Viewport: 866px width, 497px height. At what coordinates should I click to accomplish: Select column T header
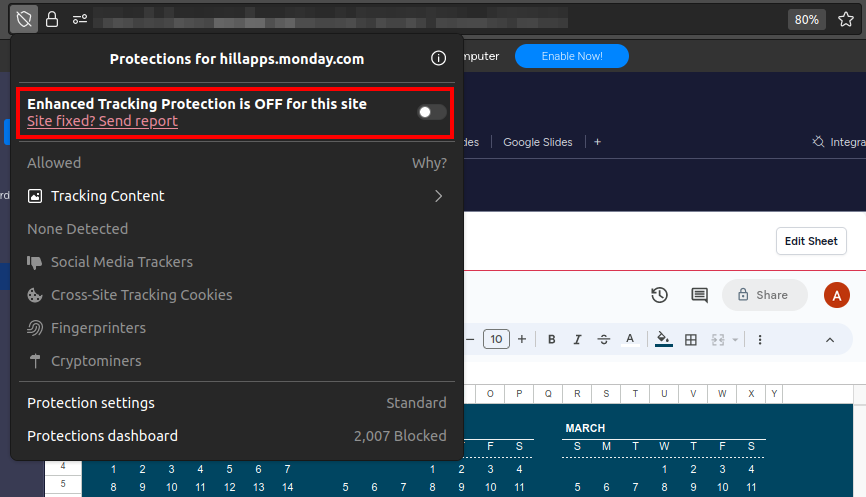(635, 394)
